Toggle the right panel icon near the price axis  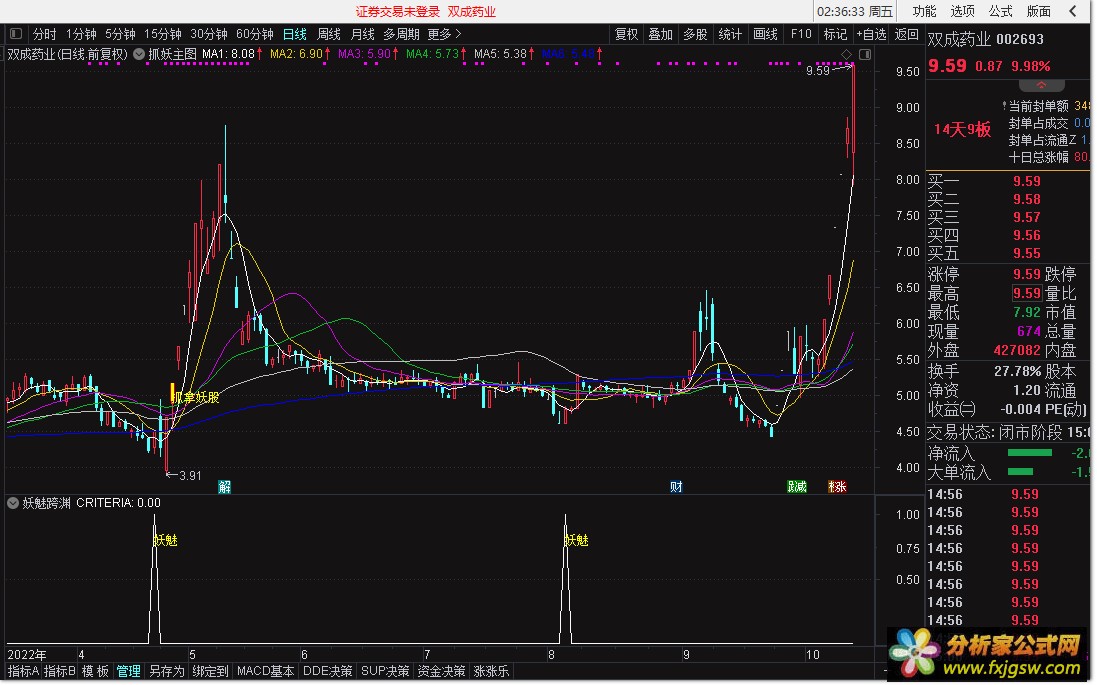(865, 54)
